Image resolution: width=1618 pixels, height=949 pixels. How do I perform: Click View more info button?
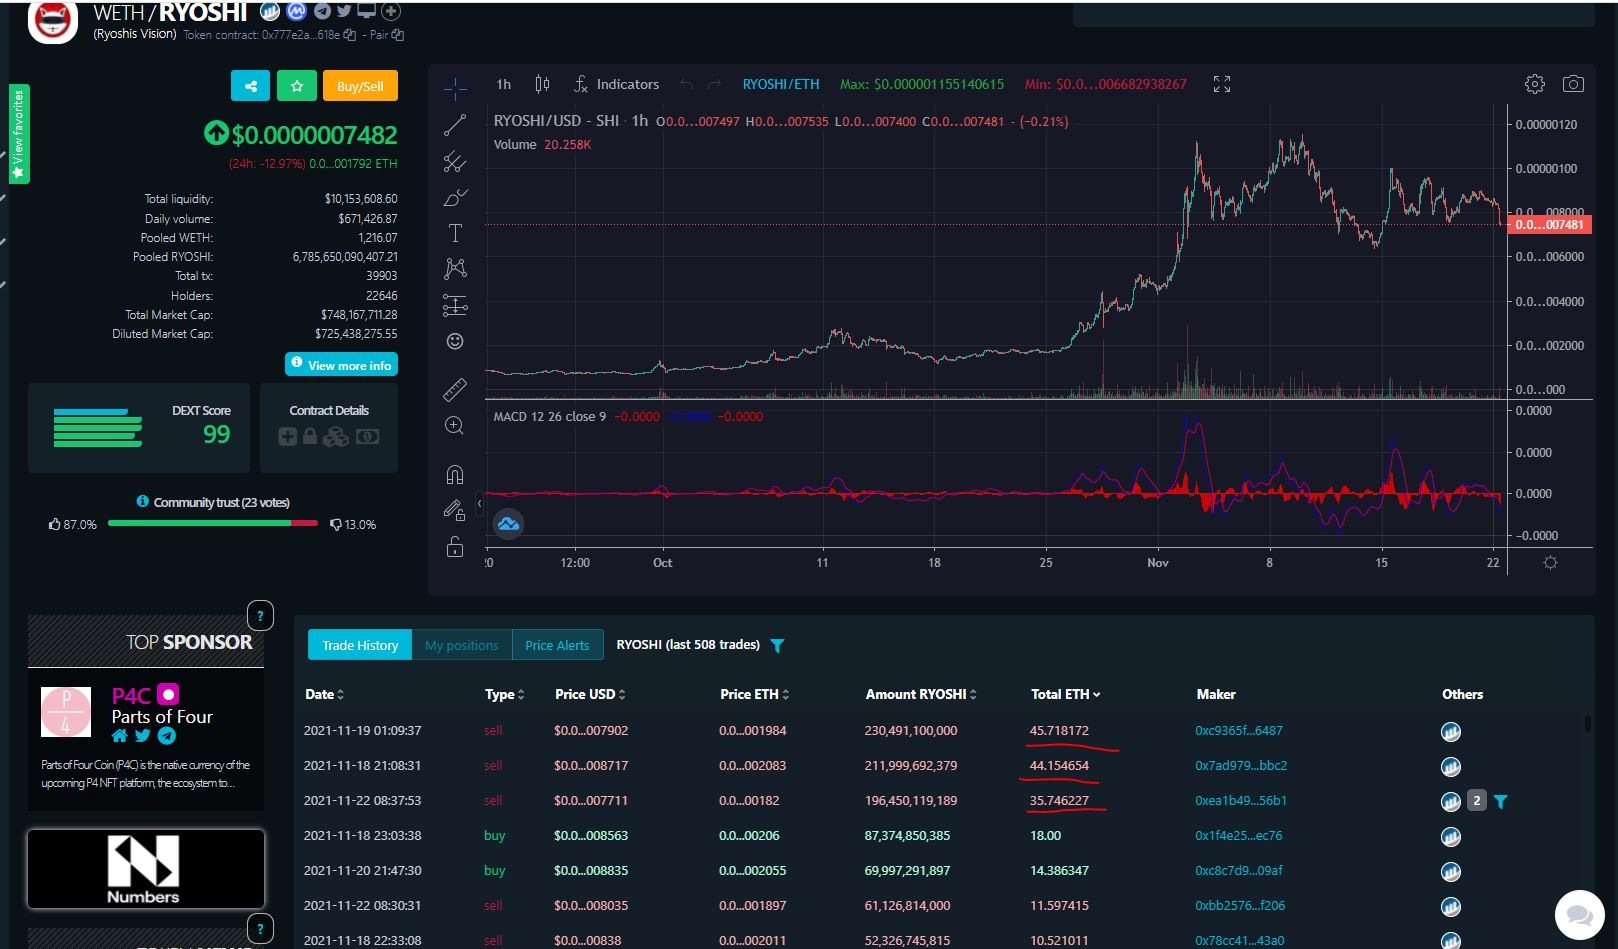coord(341,364)
